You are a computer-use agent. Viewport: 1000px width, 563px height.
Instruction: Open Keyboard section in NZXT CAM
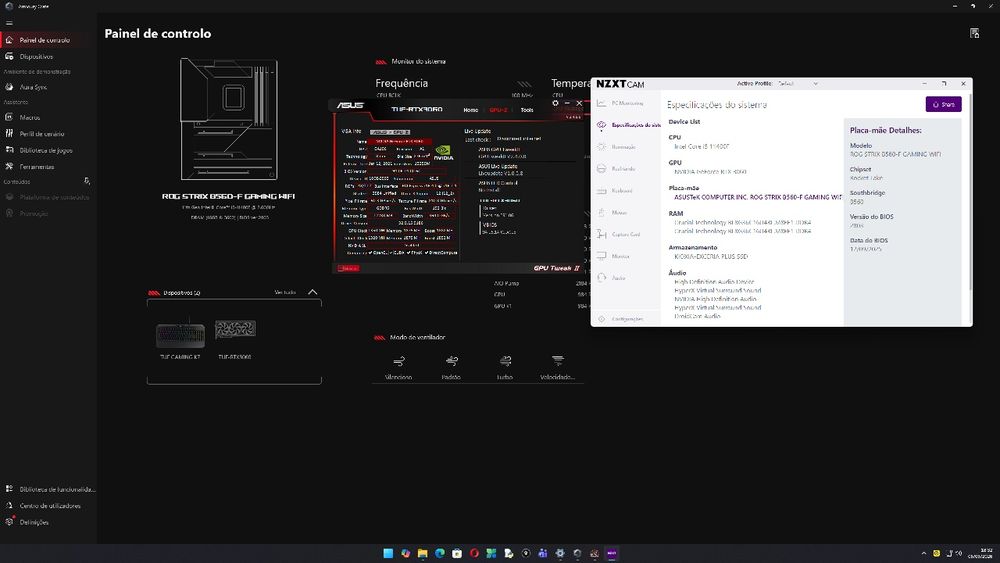click(627, 191)
